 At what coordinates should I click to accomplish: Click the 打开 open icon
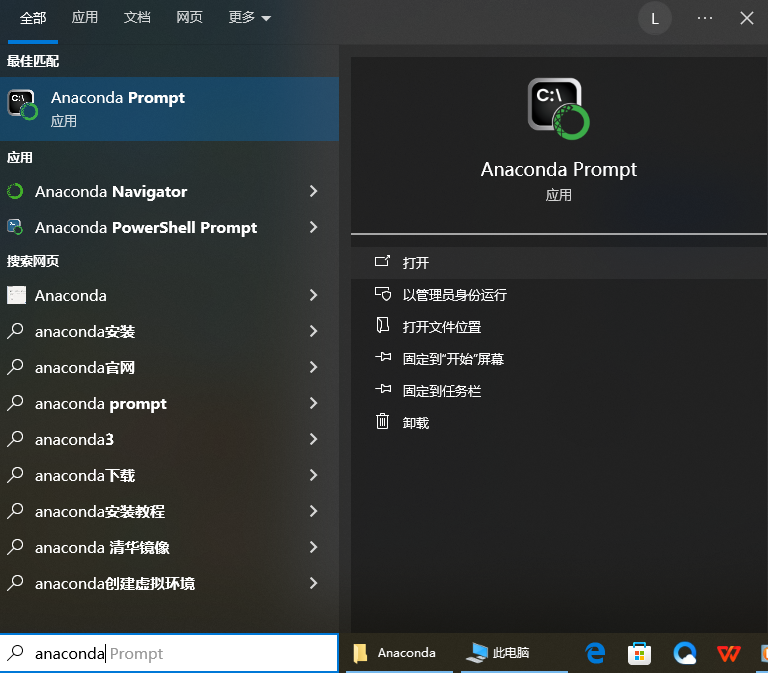tap(383, 262)
